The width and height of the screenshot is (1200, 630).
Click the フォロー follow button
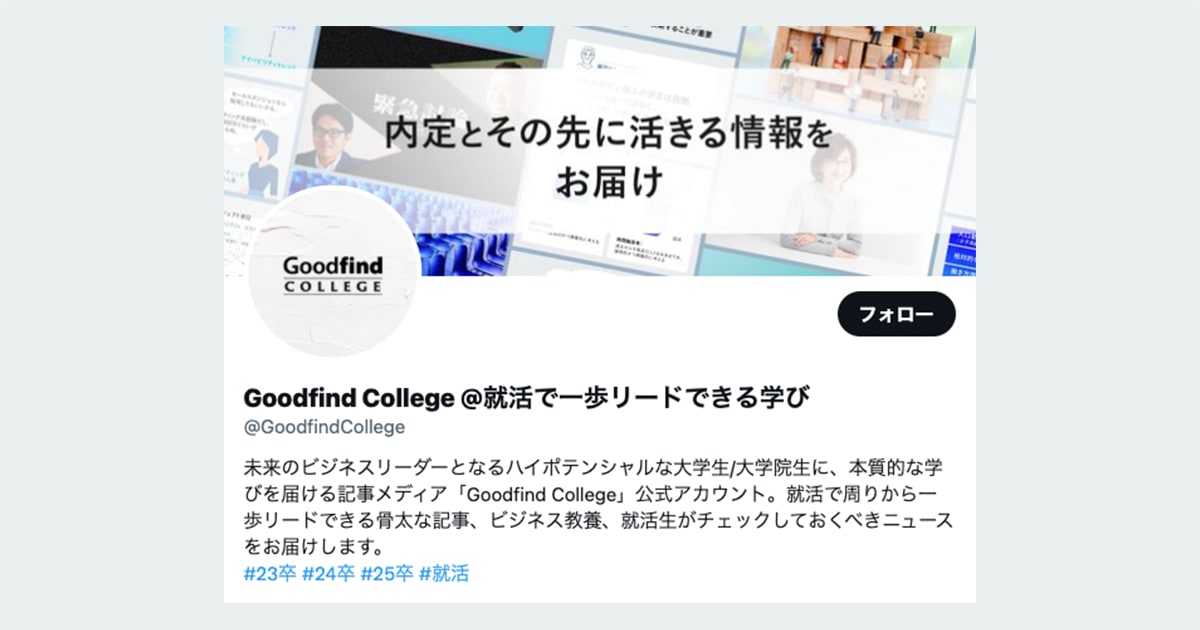tap(896, 314)
